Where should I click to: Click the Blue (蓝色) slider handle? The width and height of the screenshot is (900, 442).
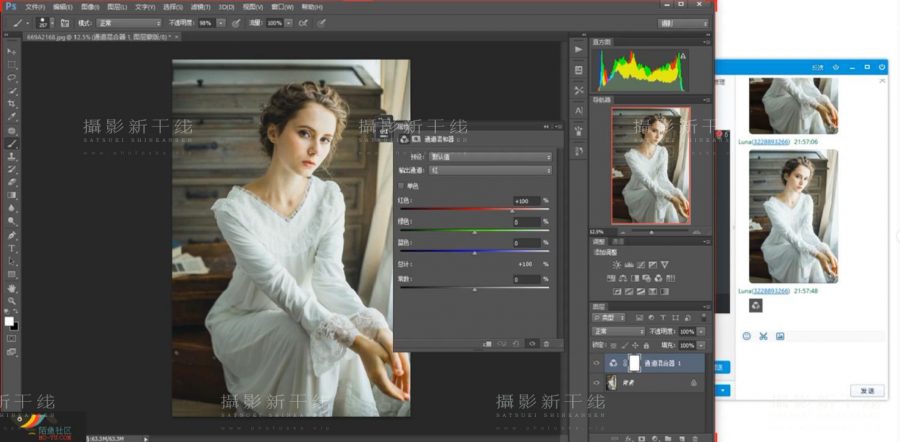[474, 253]
